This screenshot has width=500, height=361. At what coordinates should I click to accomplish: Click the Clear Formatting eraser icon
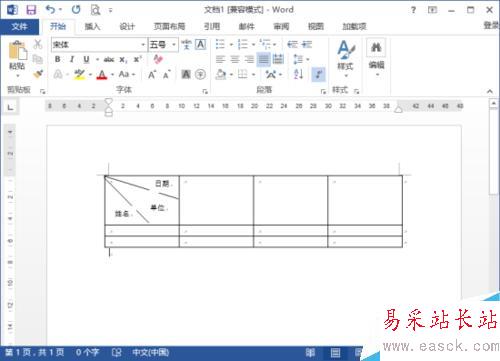pos(158,59)
